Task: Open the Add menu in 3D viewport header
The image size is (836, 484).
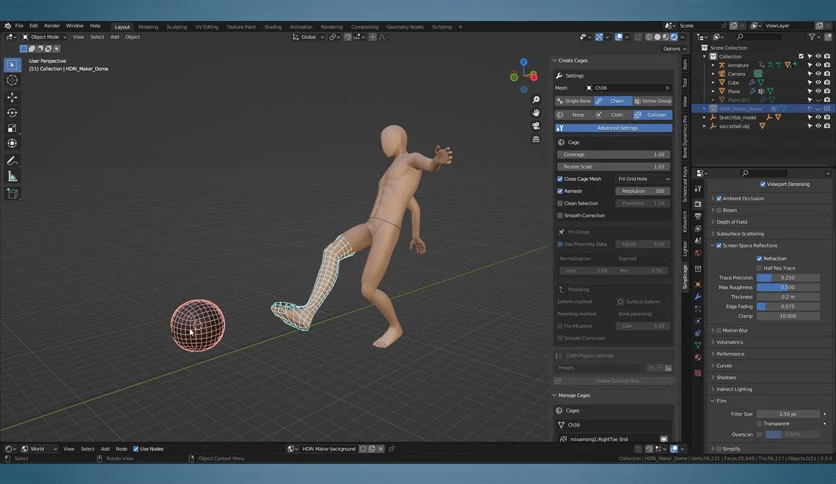Action: pos(115,37)
